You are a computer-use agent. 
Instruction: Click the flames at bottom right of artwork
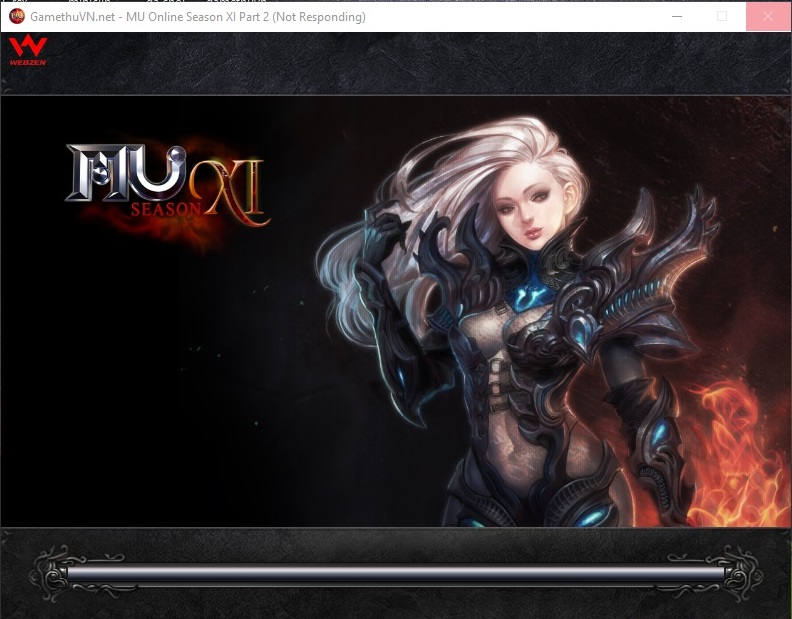(740, 450)
